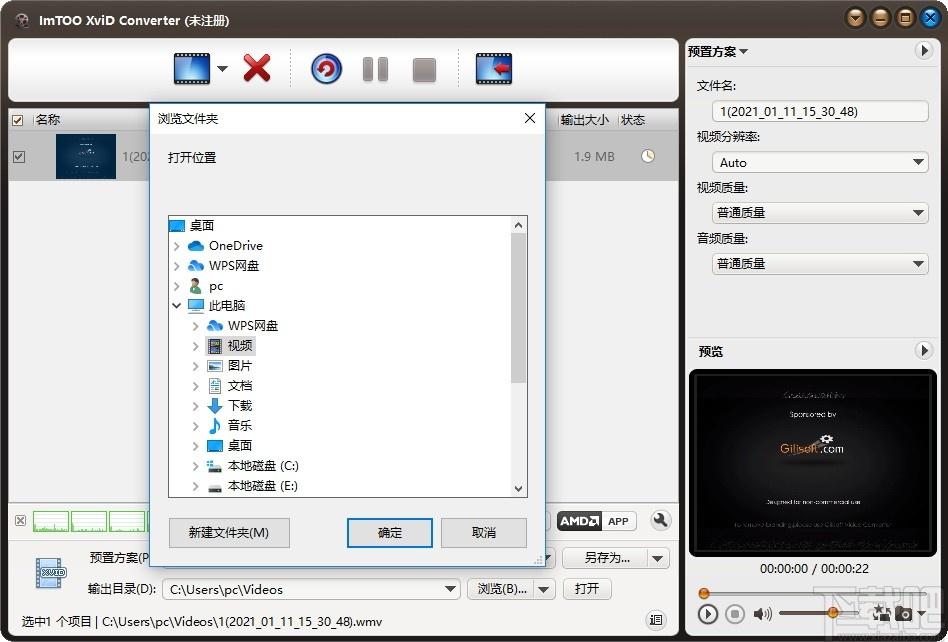Screen dimensions: 948x642
Task: Expand the 文档 folder node
Action: pyautogui.click(x=195, y=386)
